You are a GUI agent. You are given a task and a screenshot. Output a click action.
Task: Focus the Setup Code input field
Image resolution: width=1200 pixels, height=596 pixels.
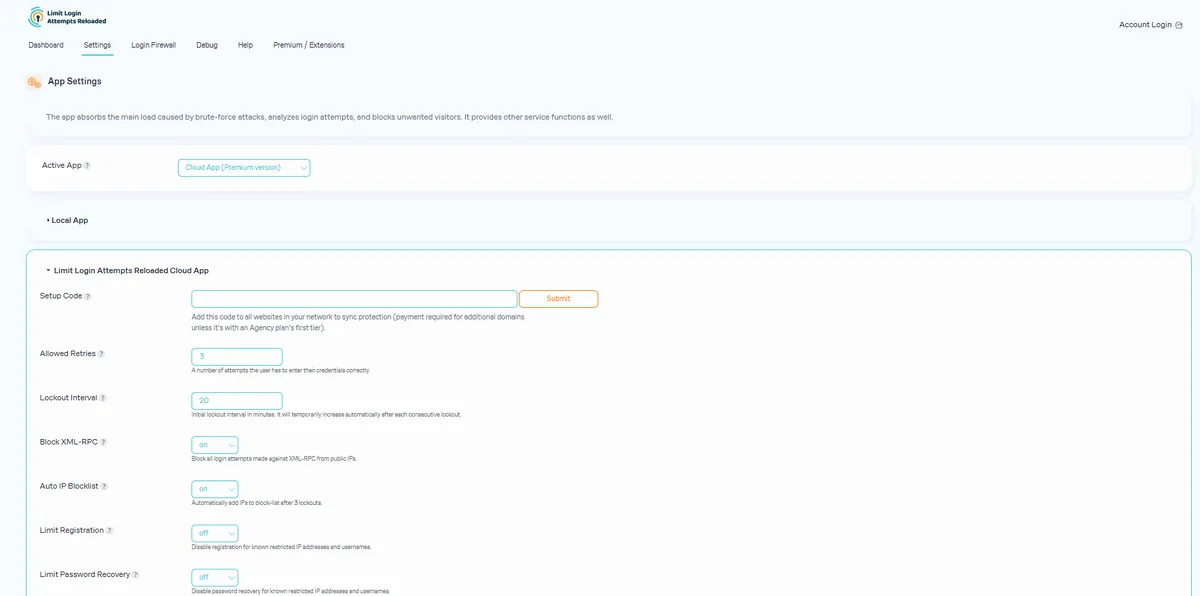pos(354,299)
